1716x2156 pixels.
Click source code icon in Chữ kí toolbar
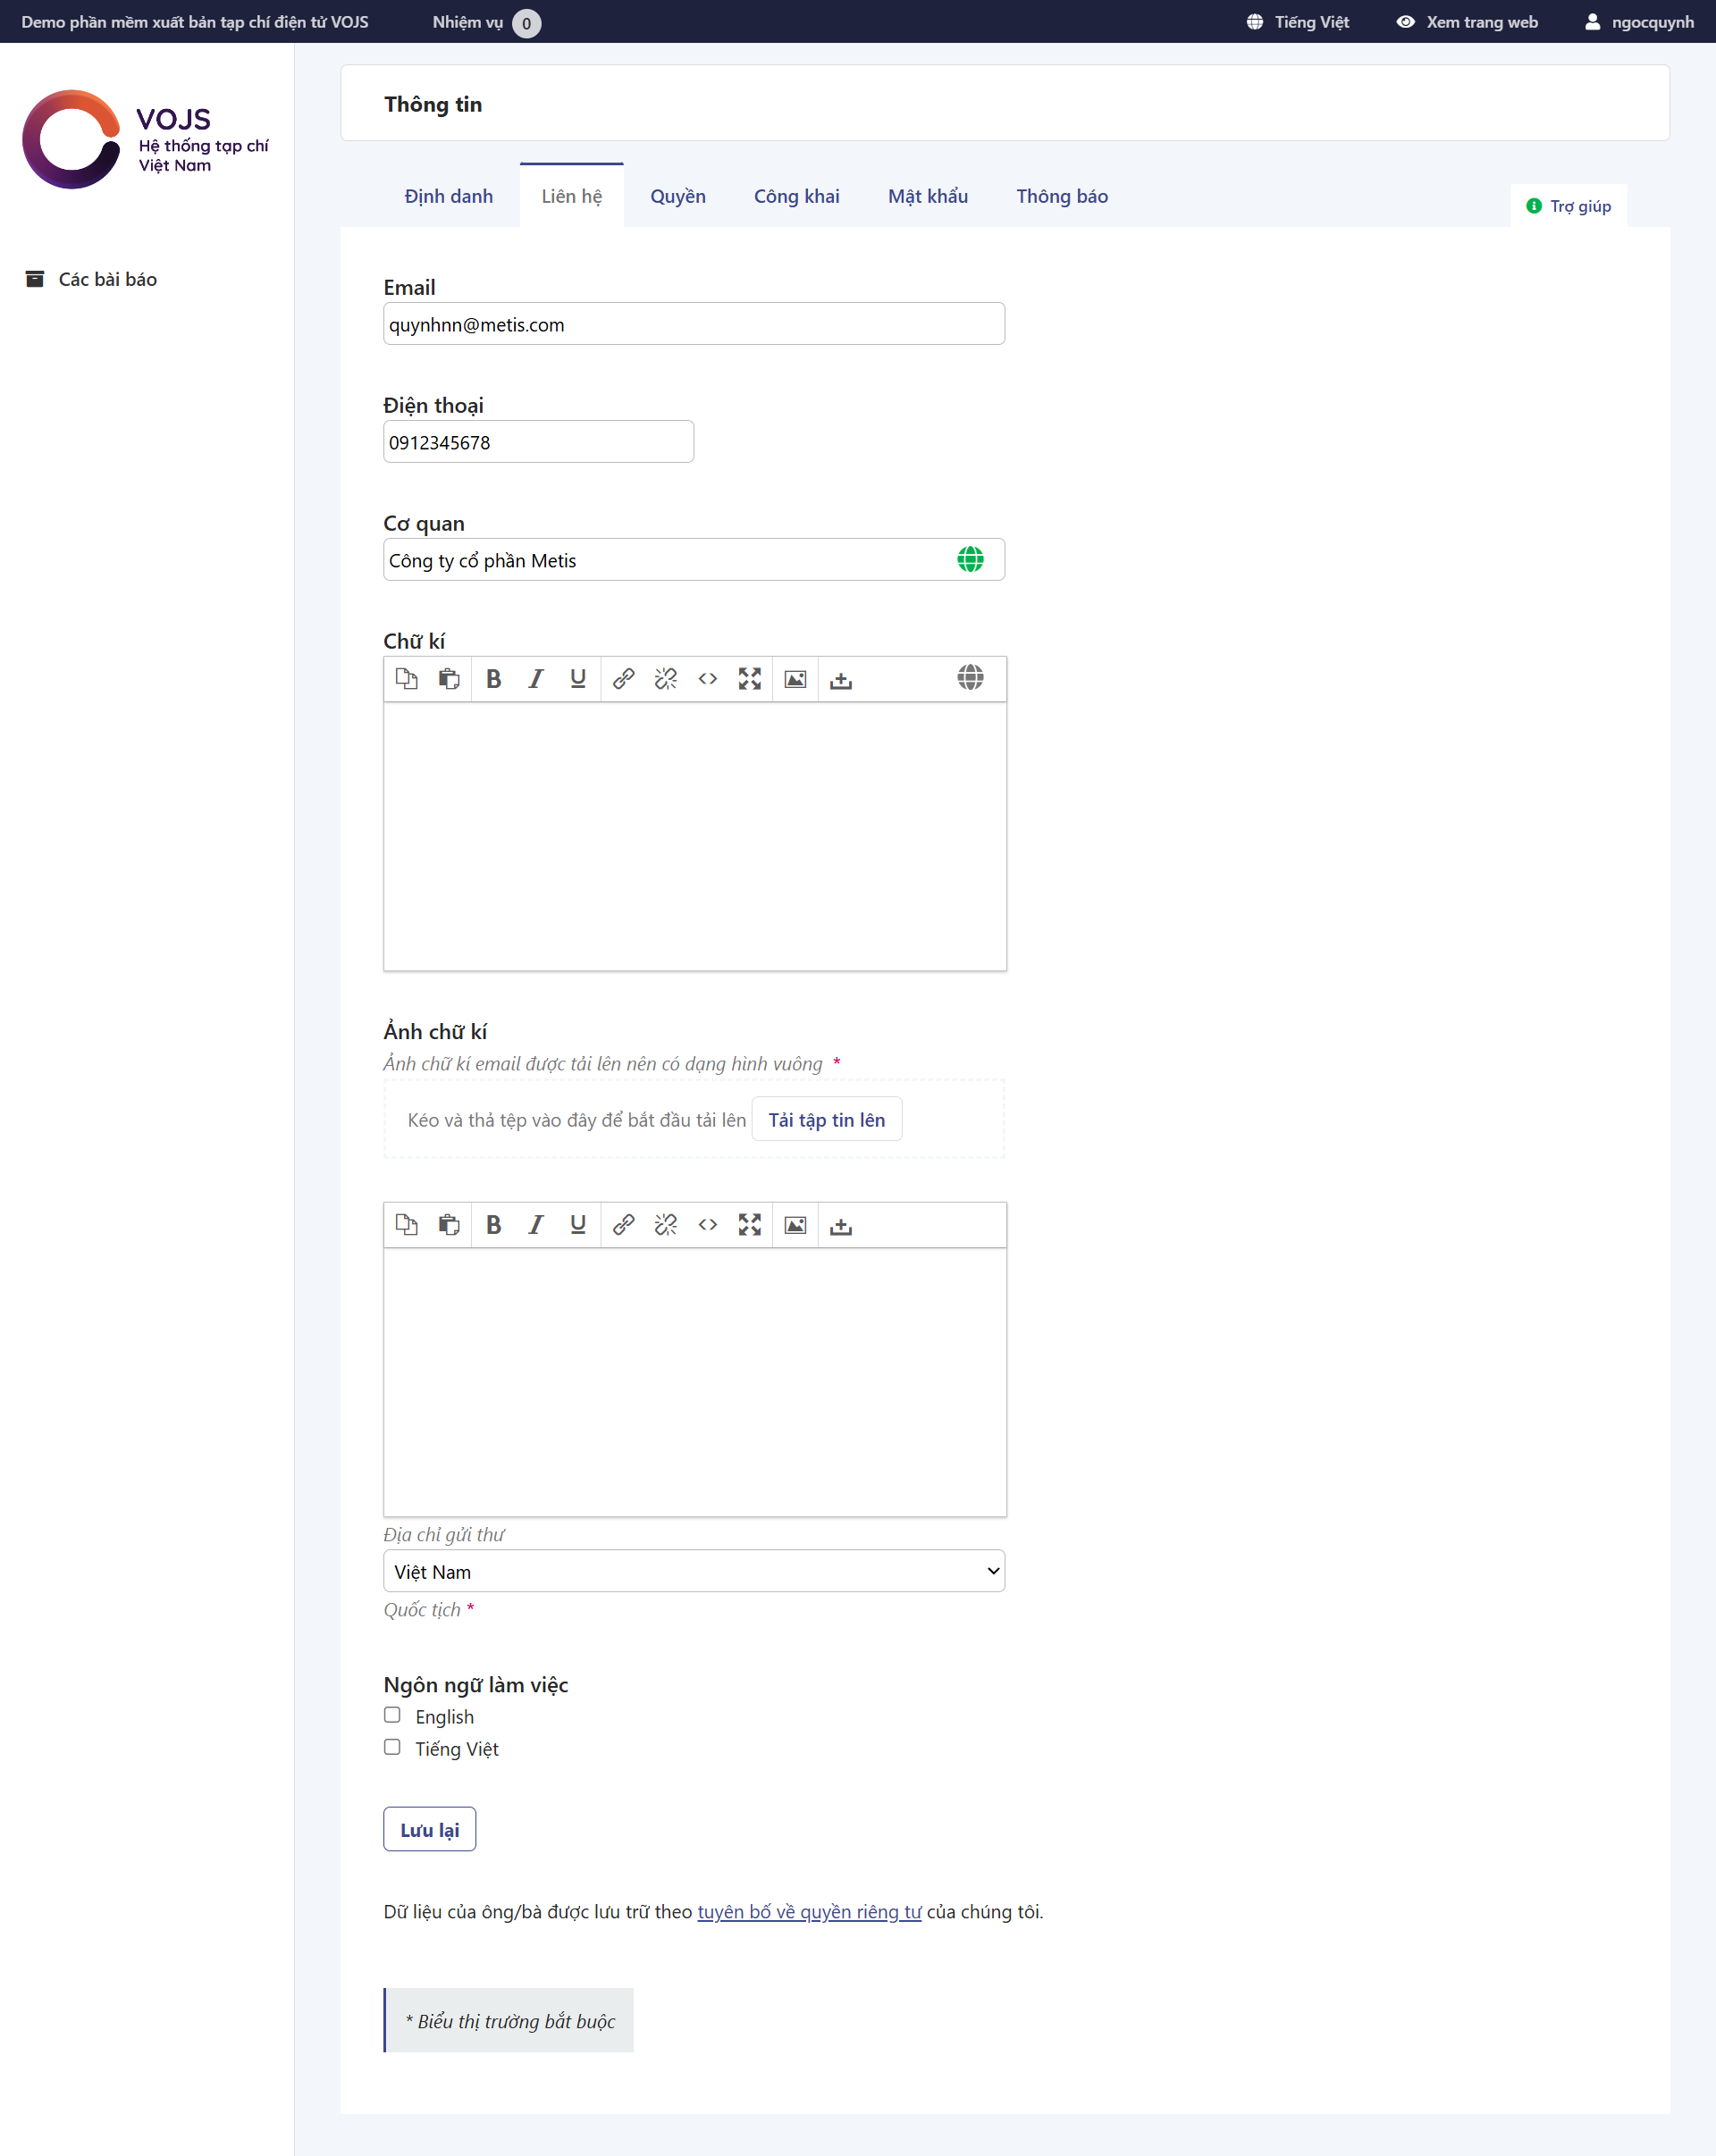tap(708, 679)
